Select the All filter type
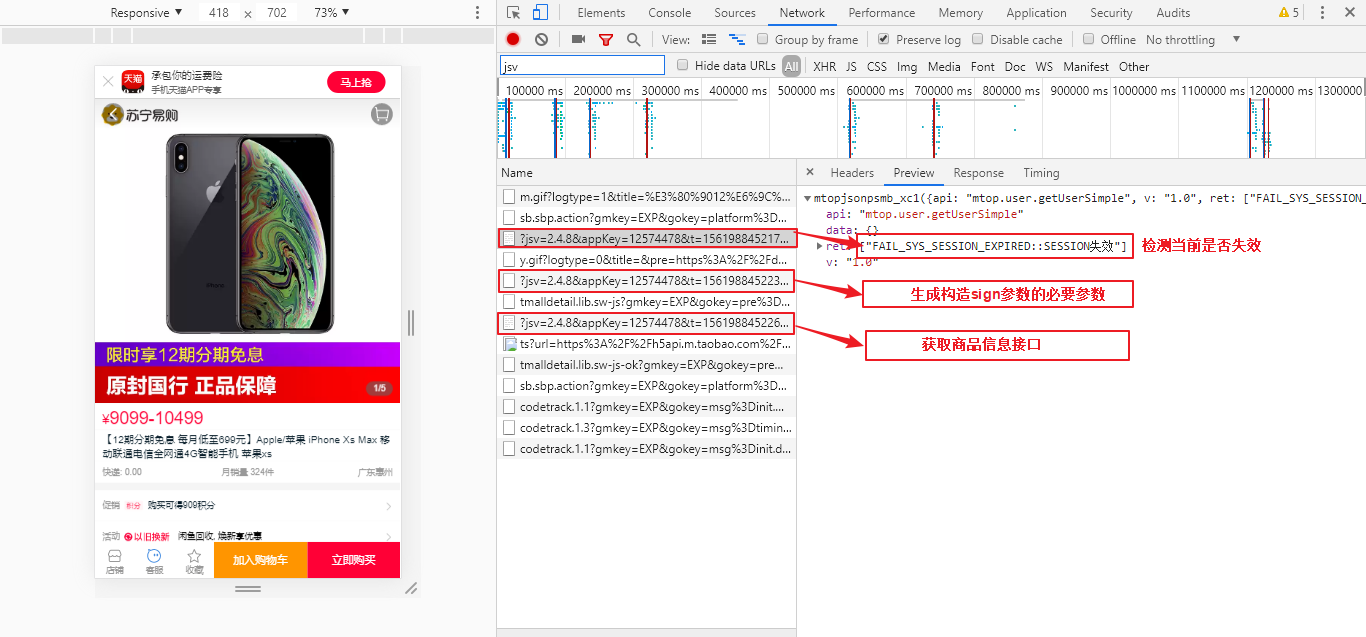This screenshot has width=1366, height=637. point(792,67)
